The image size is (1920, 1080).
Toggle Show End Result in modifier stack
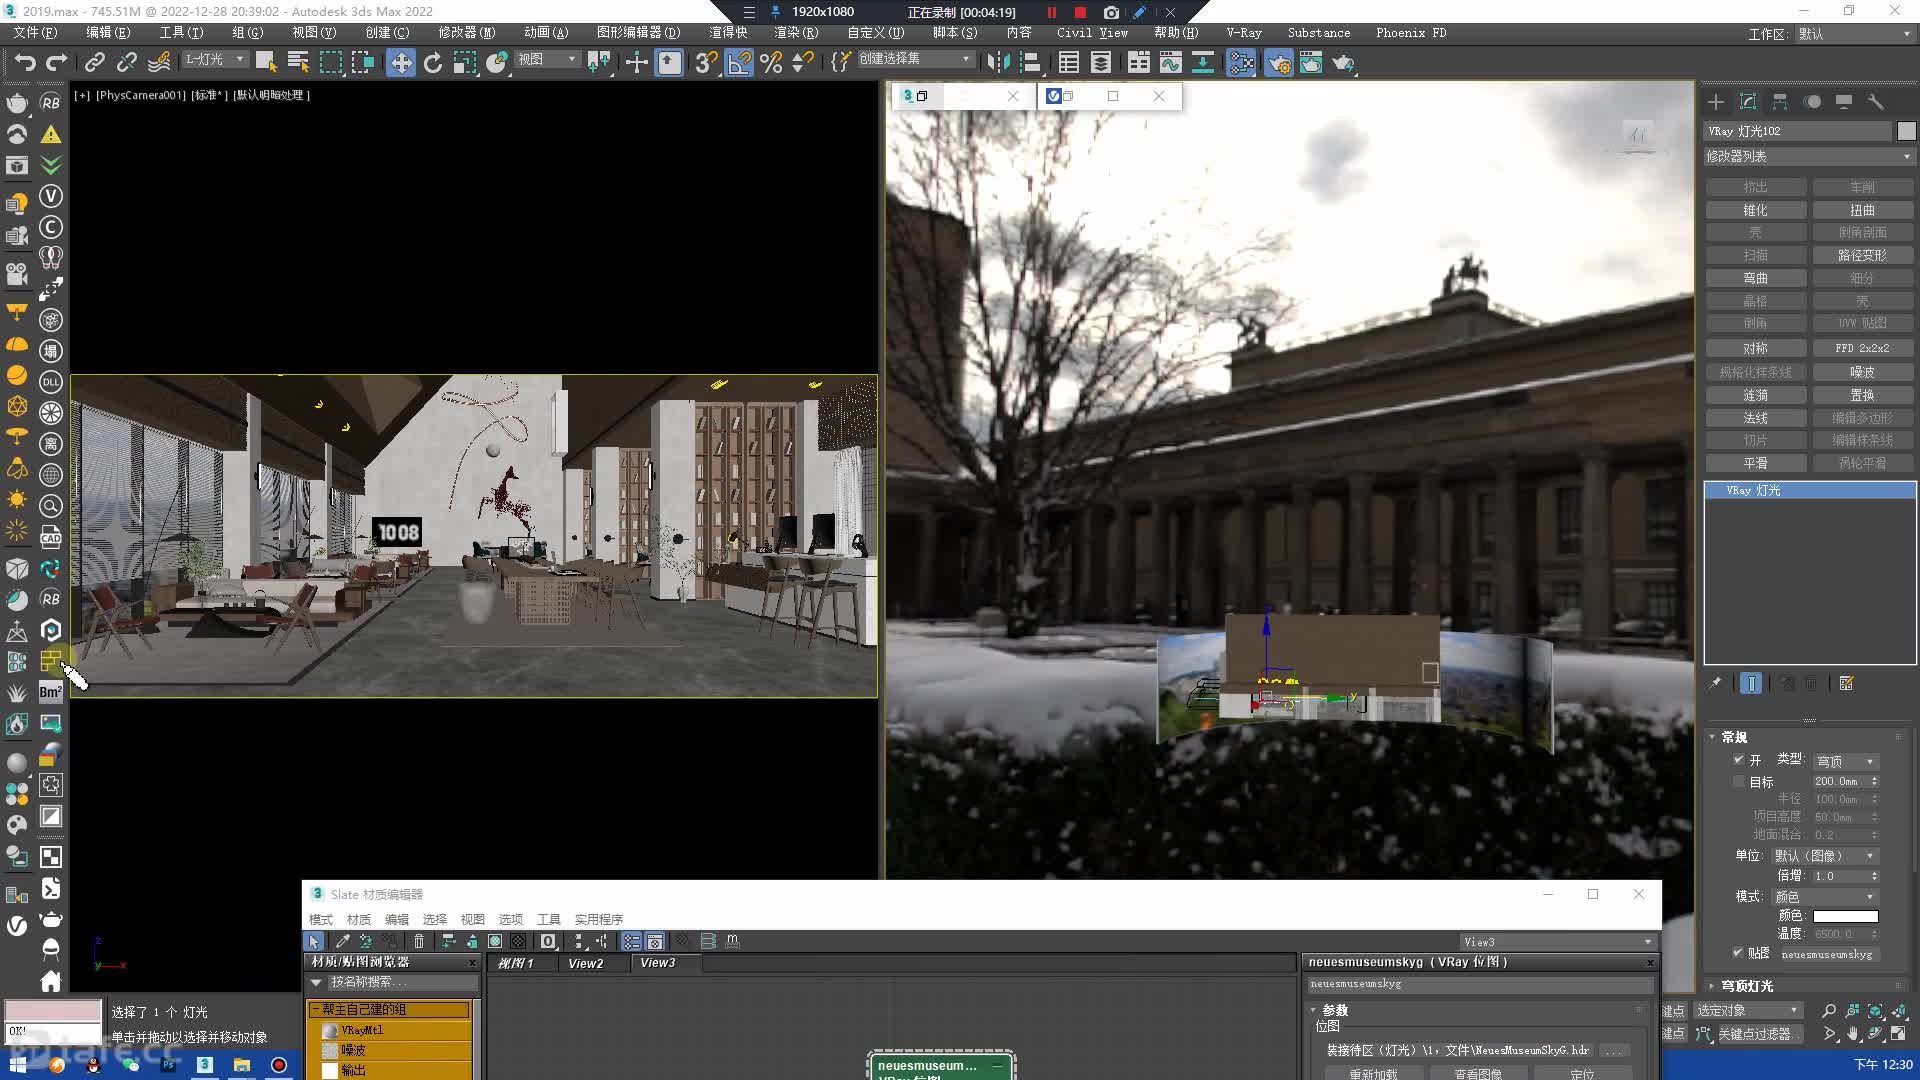[x=1750, y=683]
